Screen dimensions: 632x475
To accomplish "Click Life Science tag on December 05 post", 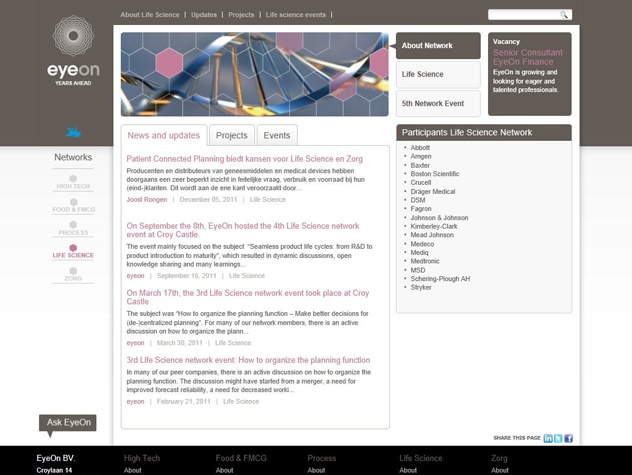I will click(x=268, y=200).
